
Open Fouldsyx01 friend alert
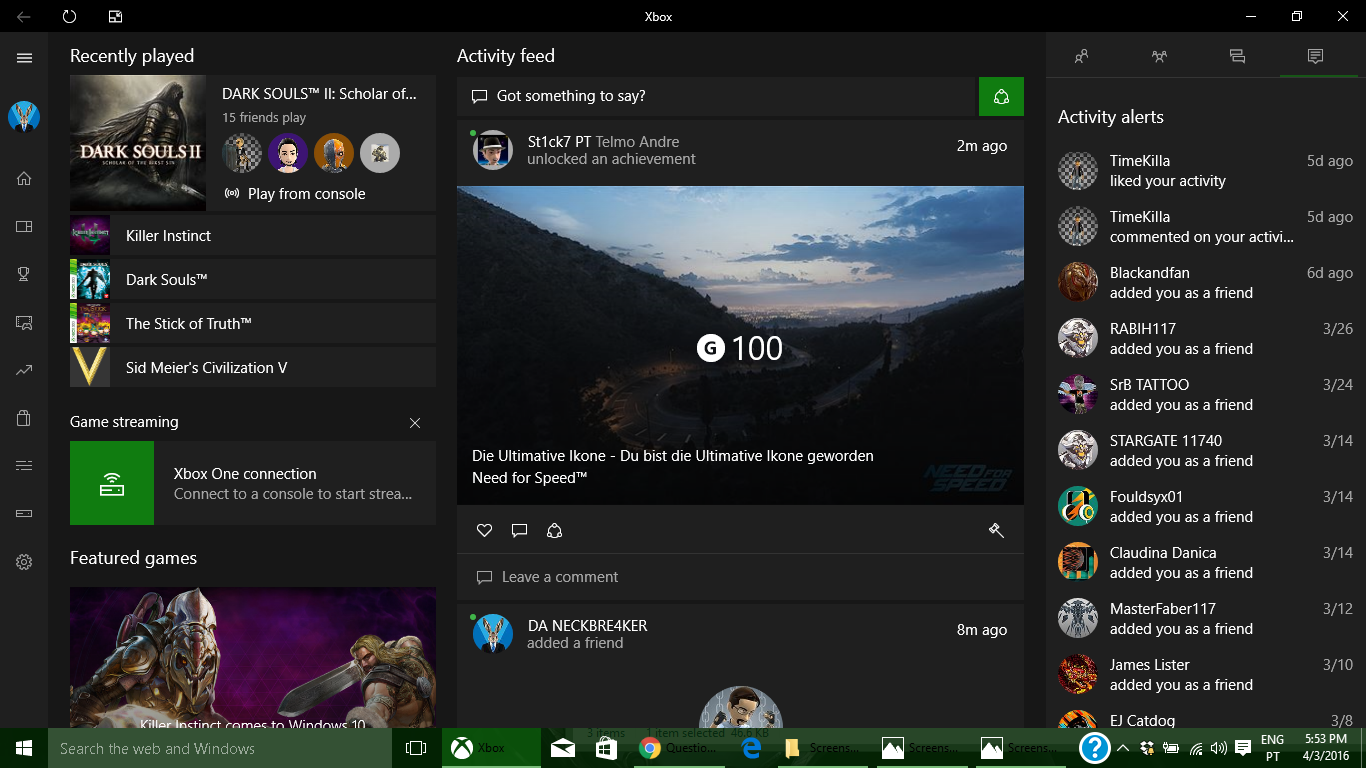coord(1205,507)
